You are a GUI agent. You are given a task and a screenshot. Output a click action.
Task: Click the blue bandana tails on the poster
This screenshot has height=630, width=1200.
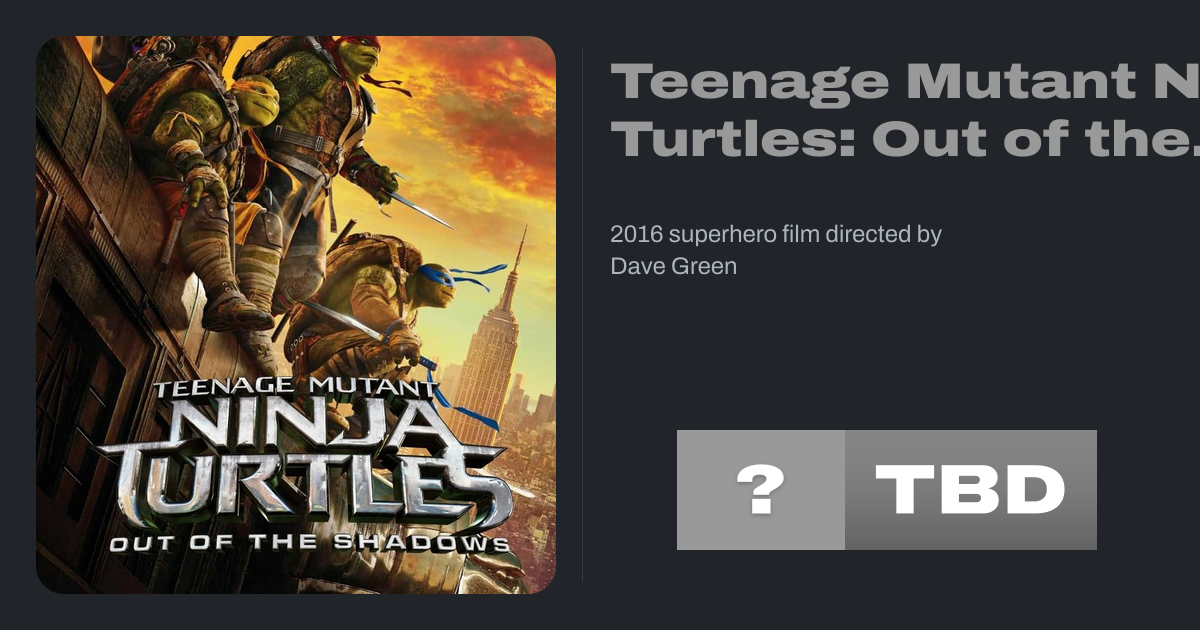[480, 272]
